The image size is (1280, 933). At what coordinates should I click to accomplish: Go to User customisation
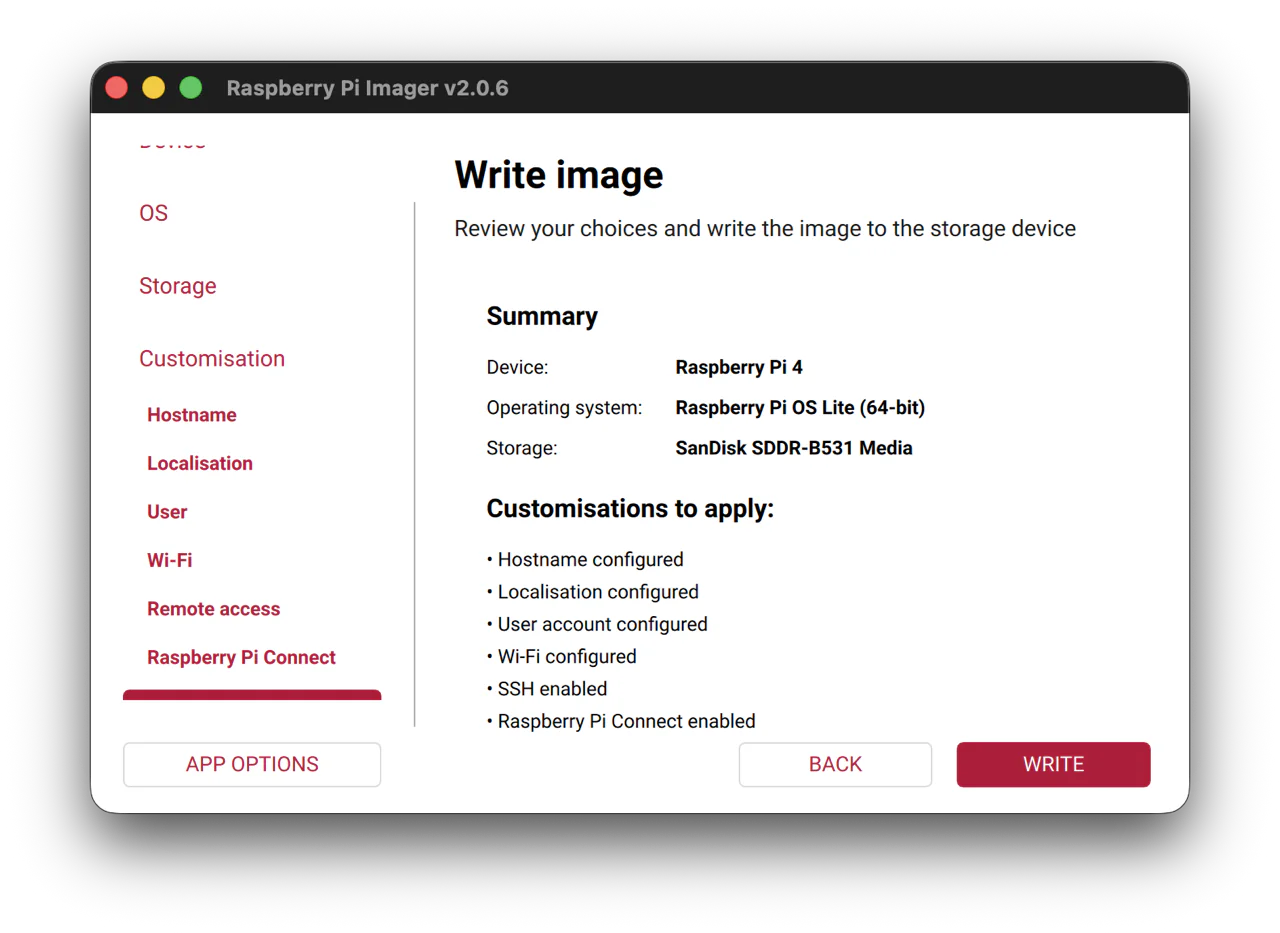(167, 512)
